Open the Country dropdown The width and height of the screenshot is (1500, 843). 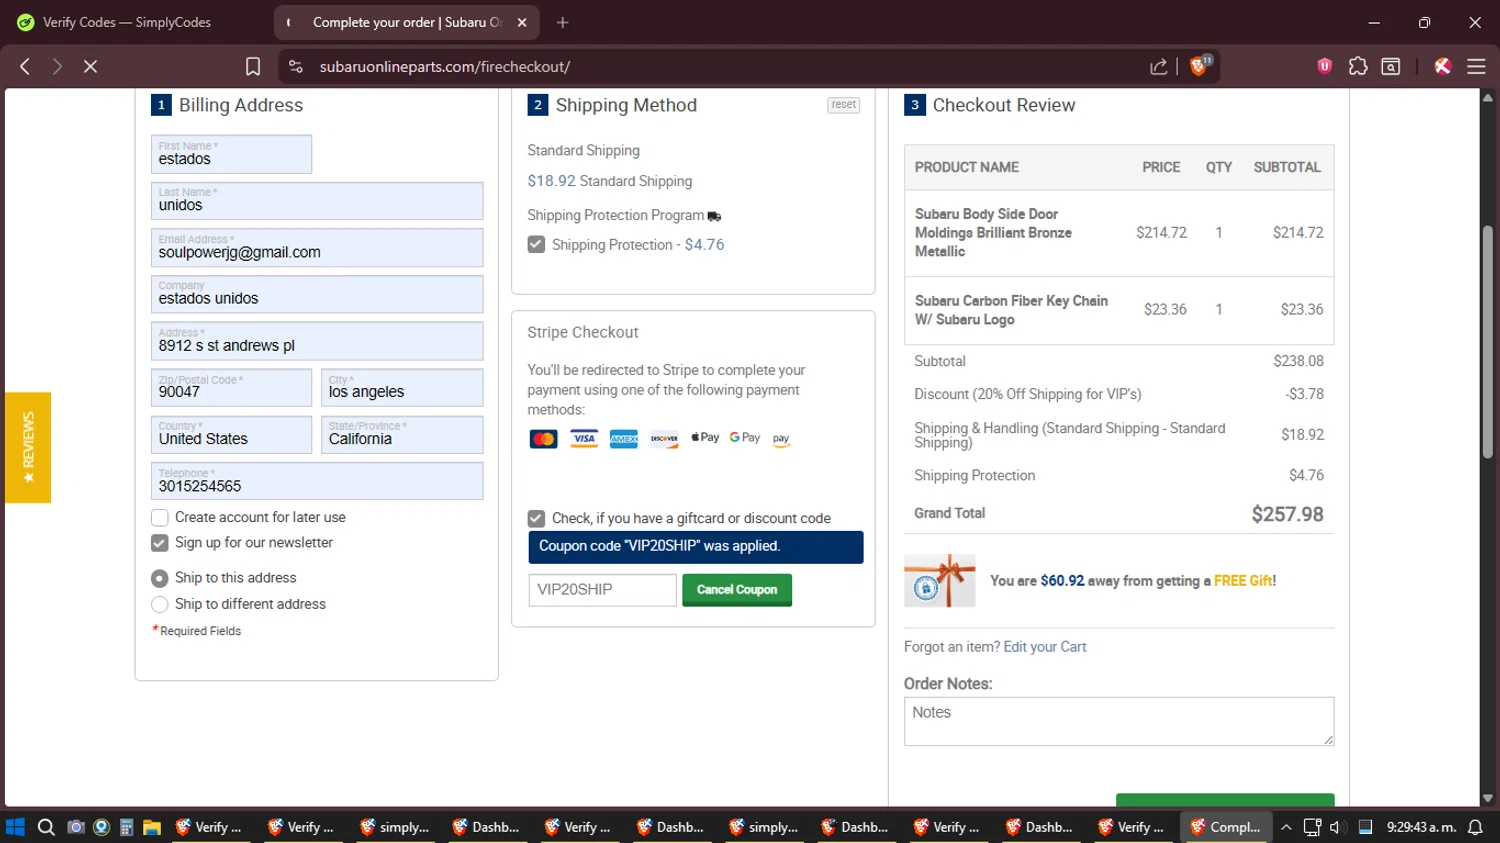pyautogui.click(x=232, y=435)
